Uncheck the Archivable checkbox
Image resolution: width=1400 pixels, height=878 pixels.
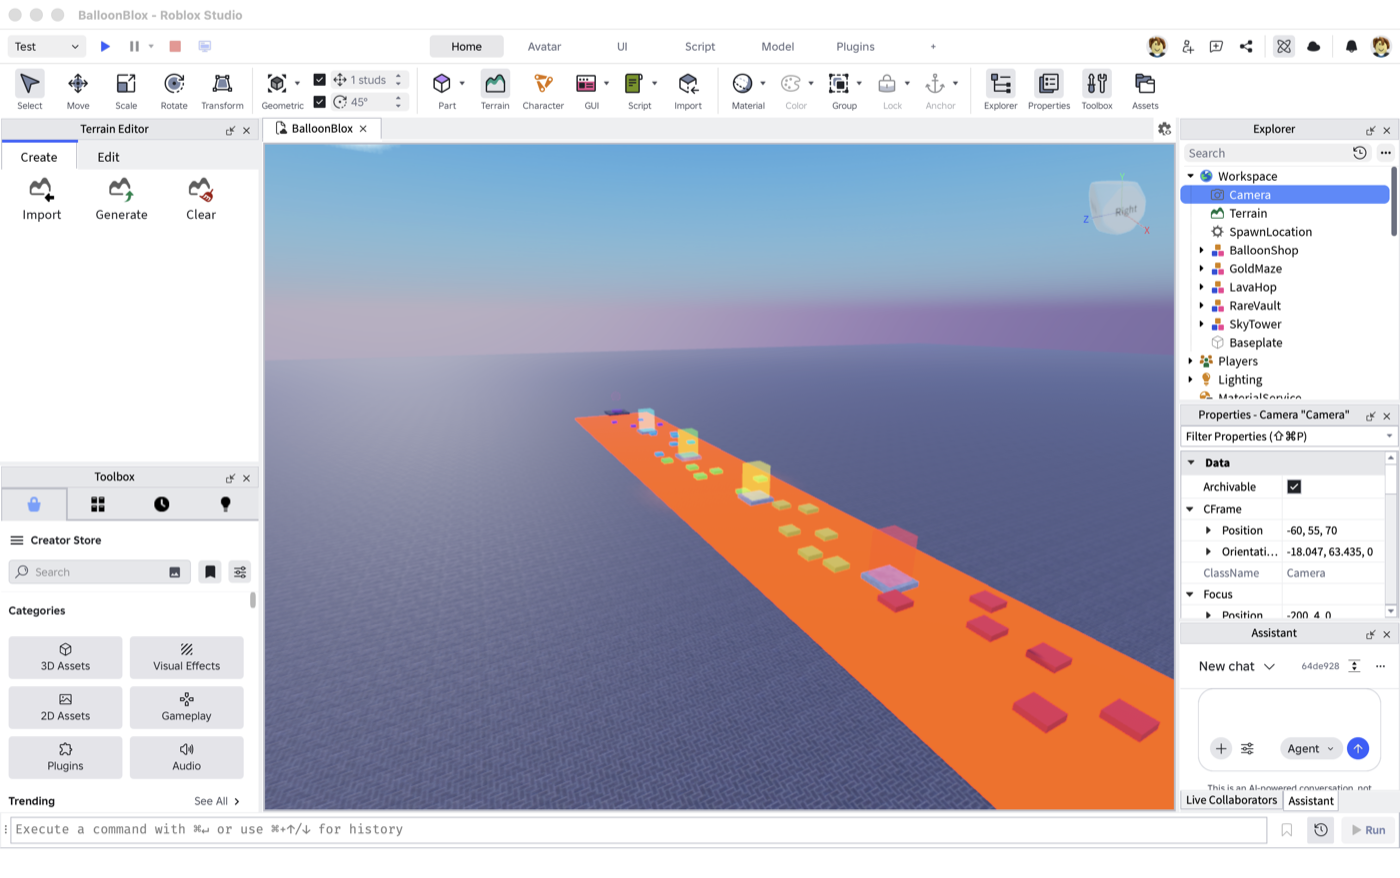(1294, 487)
